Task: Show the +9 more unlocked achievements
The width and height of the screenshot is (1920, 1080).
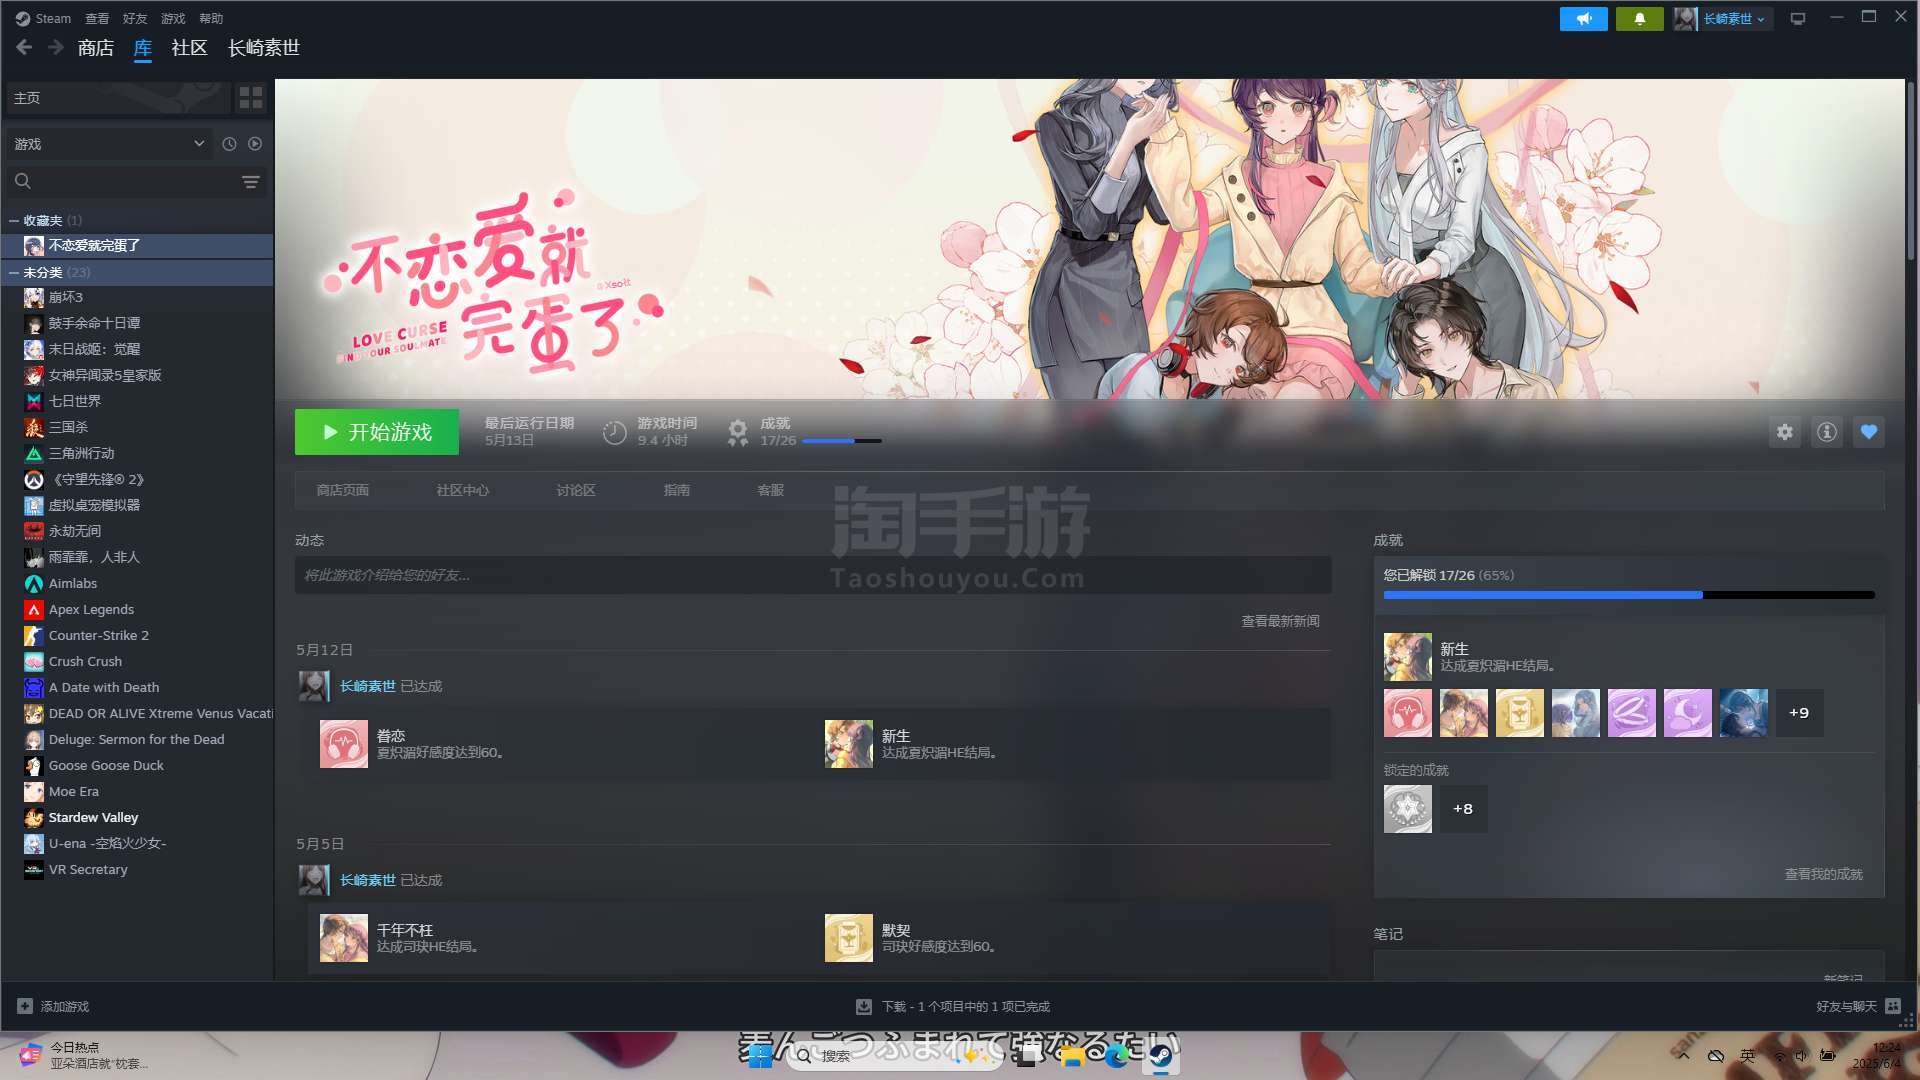Action: coord(1799,713)
